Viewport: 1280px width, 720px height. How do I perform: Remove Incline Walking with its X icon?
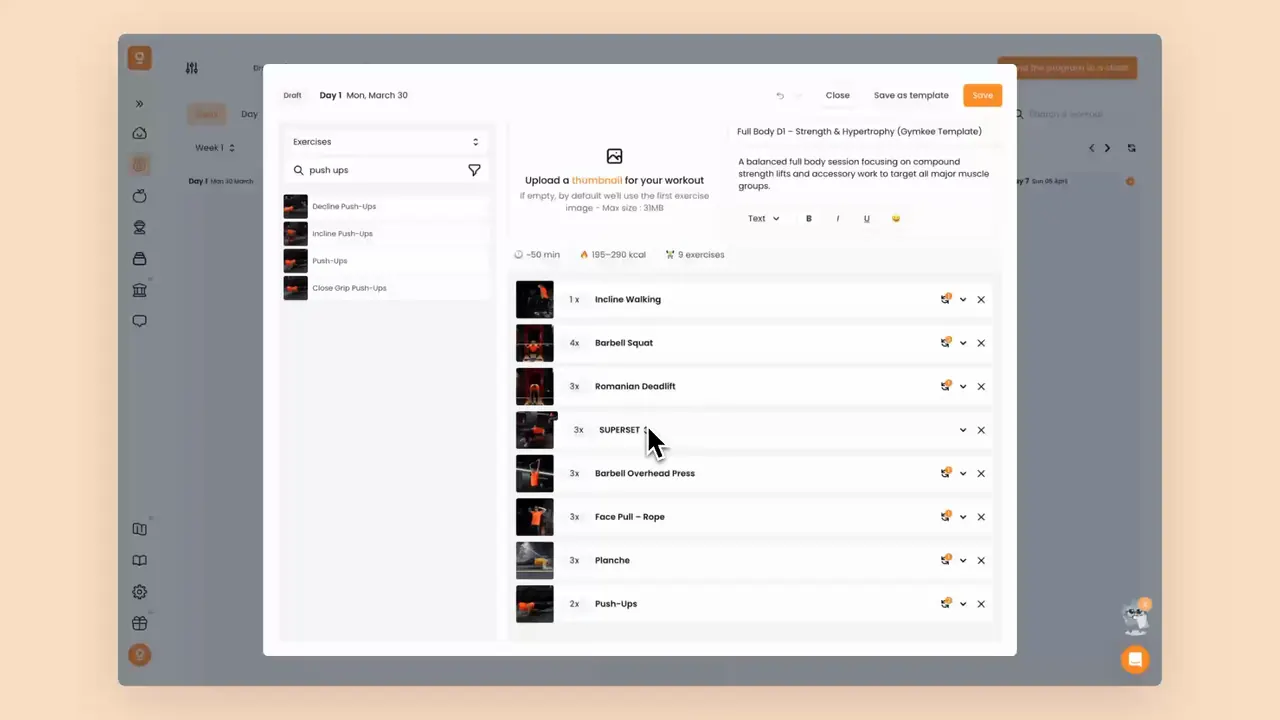(981, 299)
